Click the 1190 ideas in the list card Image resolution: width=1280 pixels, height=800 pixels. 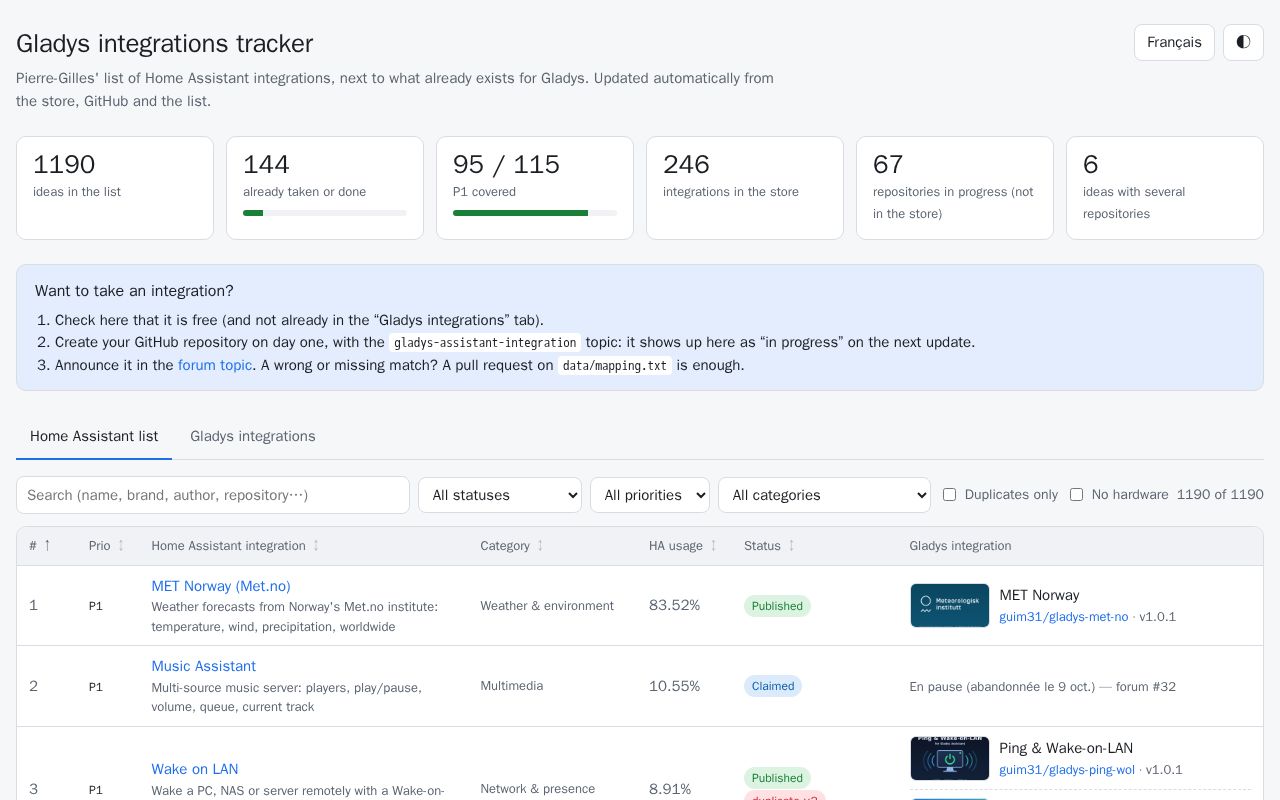[115, 188]
